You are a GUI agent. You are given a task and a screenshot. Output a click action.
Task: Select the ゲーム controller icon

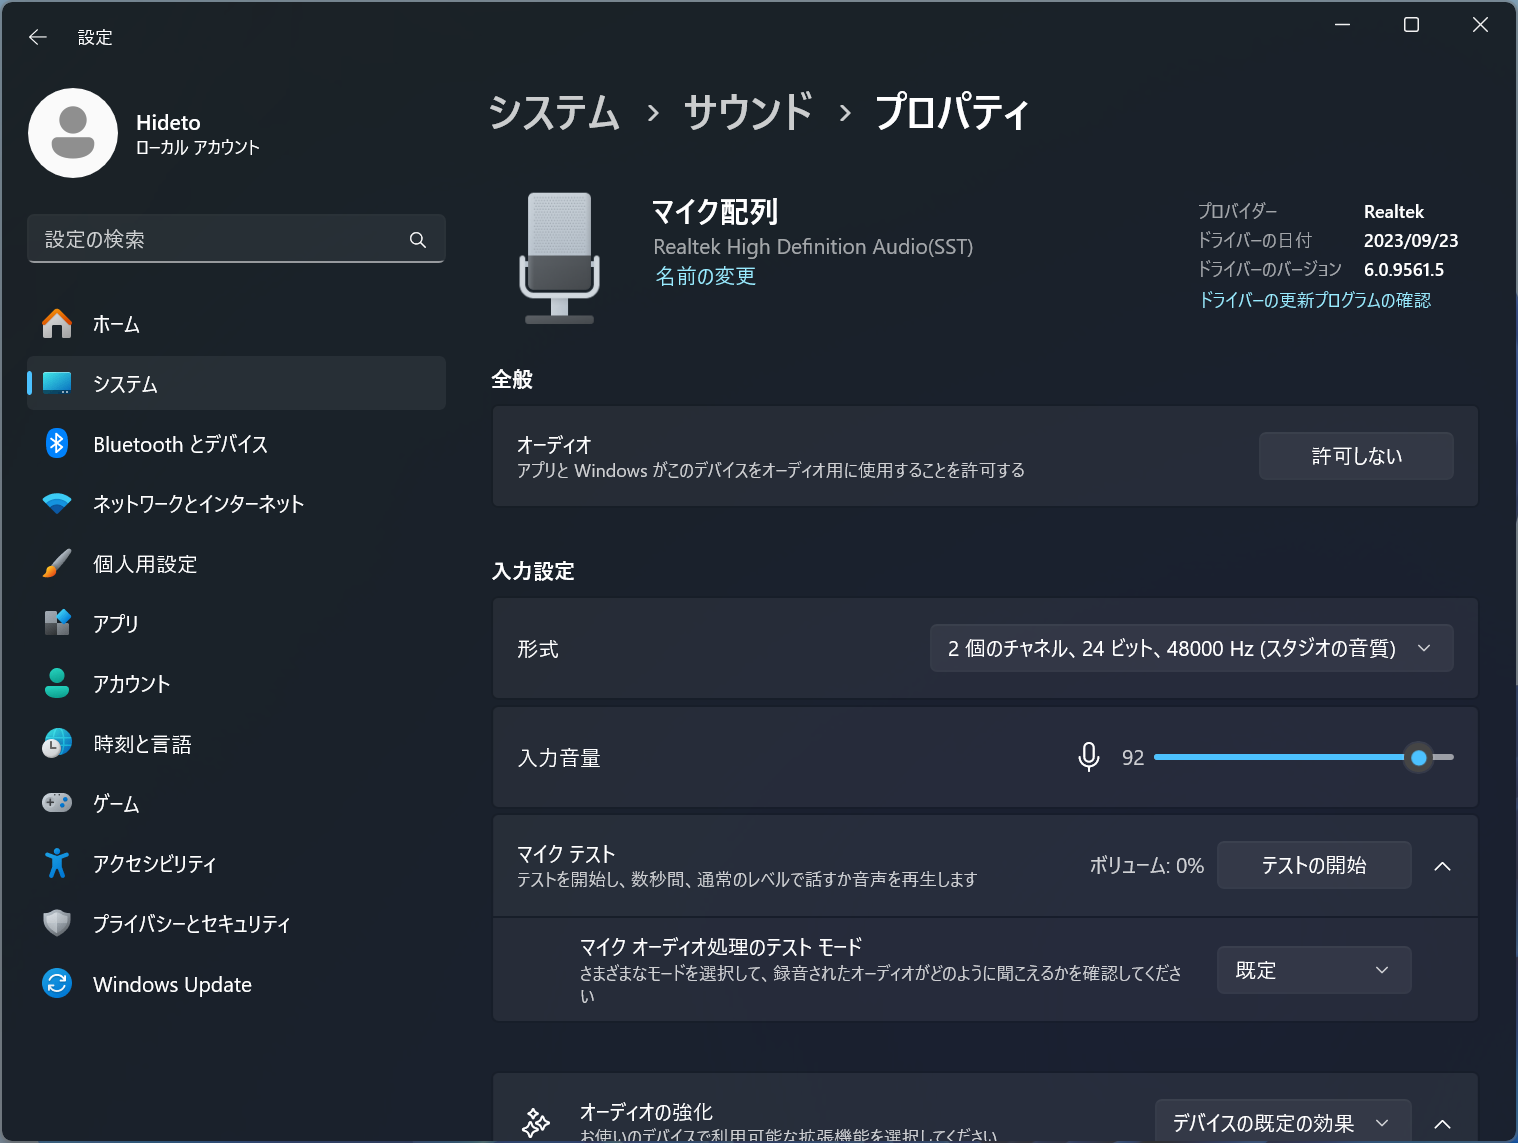click(57, 803)
